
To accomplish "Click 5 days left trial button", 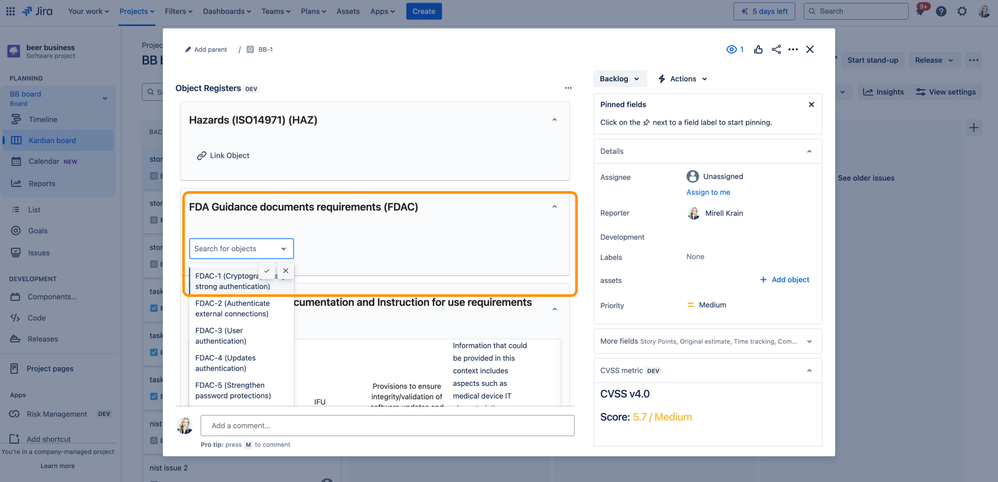I will click(764, 11).
